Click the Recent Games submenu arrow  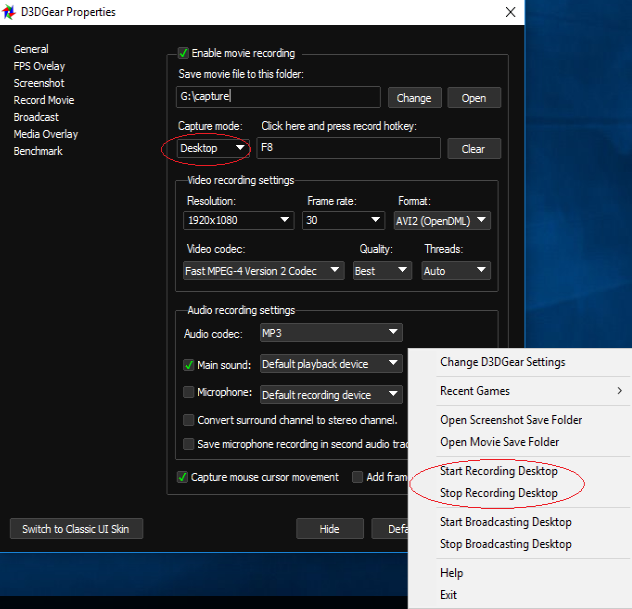(620, 391)
